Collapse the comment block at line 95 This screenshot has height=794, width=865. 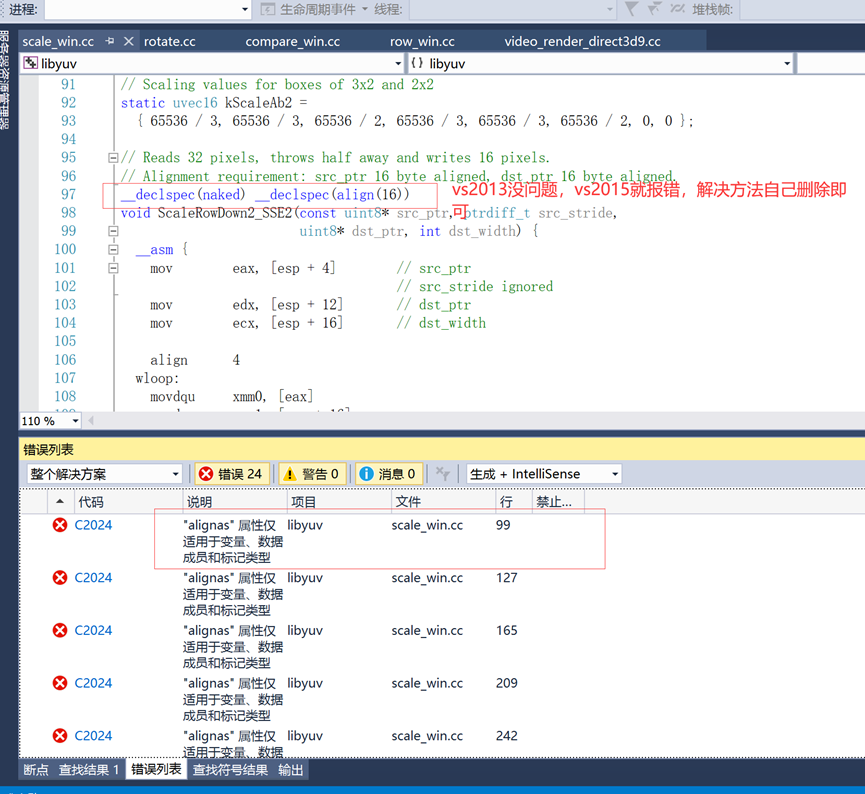point(113,158)
